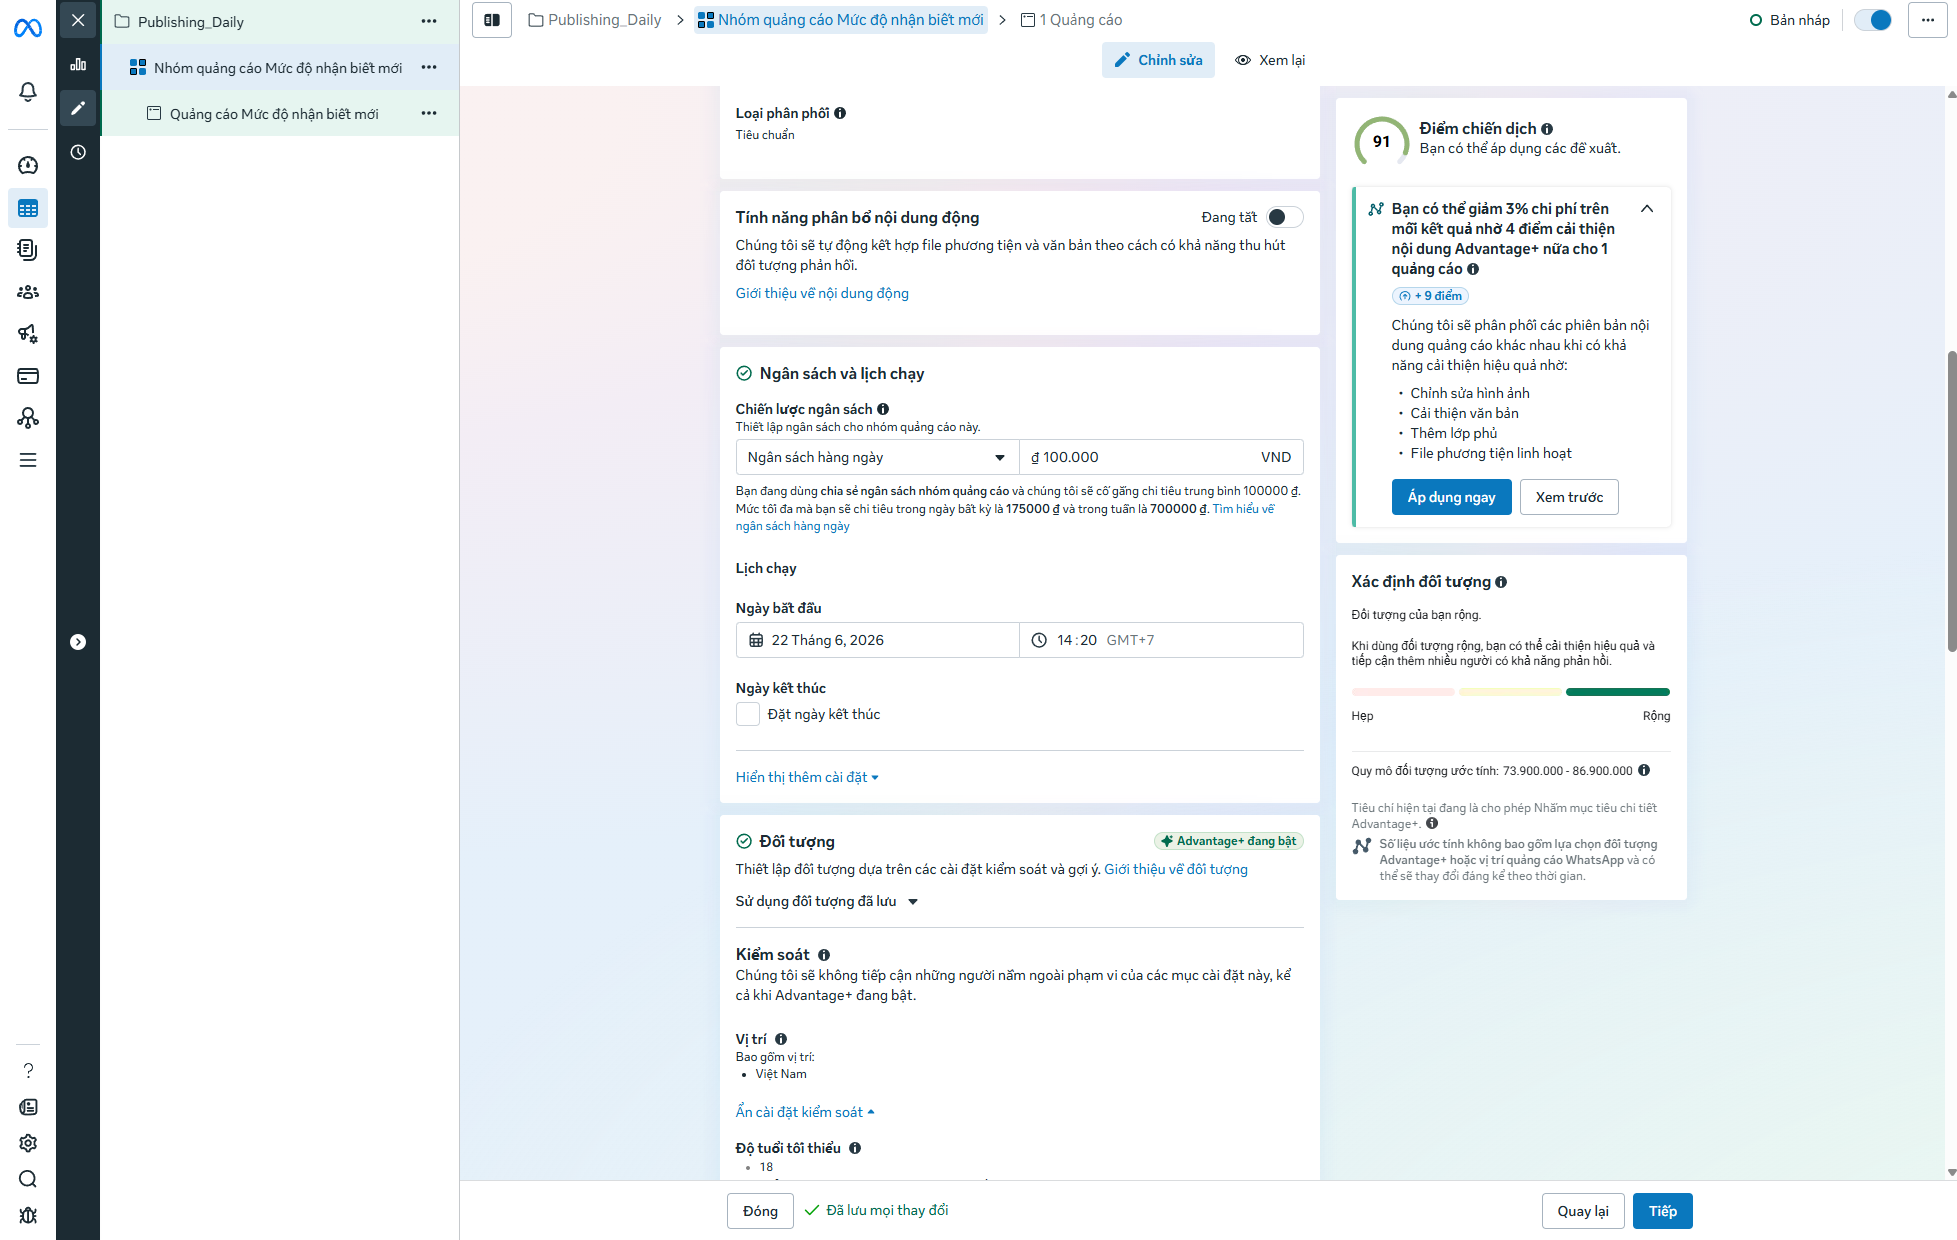Screen dimensions: 1957x1240
Task: Open Ngân sách hàng ngày dropdown
Action: click(877, 457)
